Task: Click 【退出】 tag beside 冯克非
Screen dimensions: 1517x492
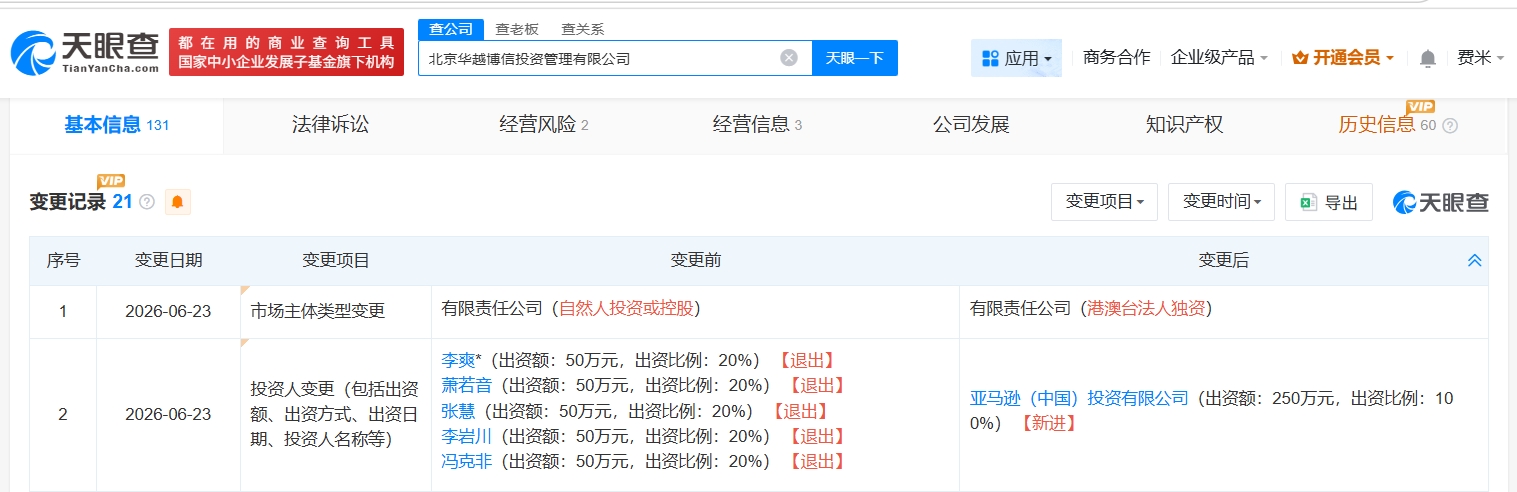Action: pos(817,461)
